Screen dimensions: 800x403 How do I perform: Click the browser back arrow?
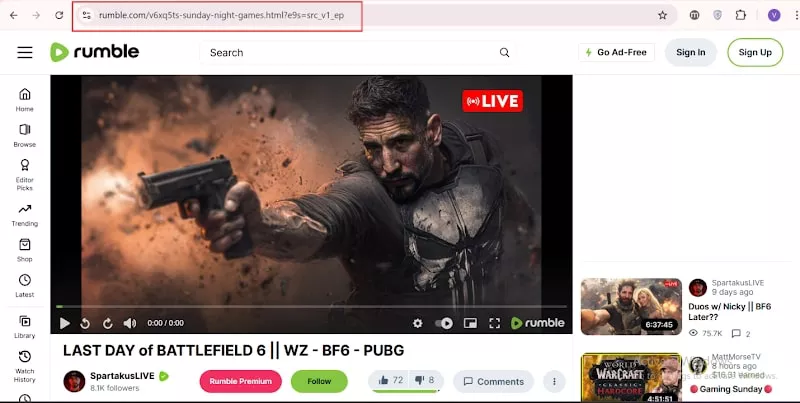click(14, 15)
